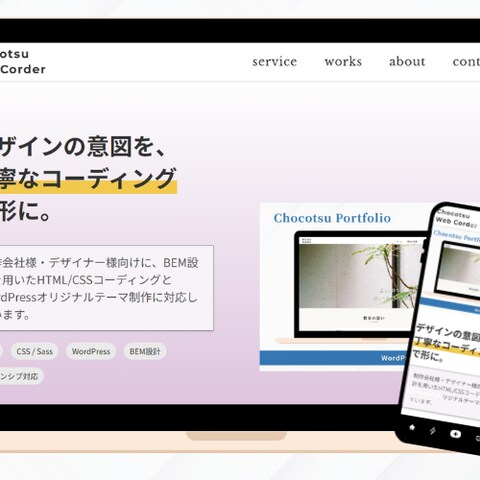The image size is (480, 480).
Task: Open the service navigation link
Action: [x=274, y=62]
